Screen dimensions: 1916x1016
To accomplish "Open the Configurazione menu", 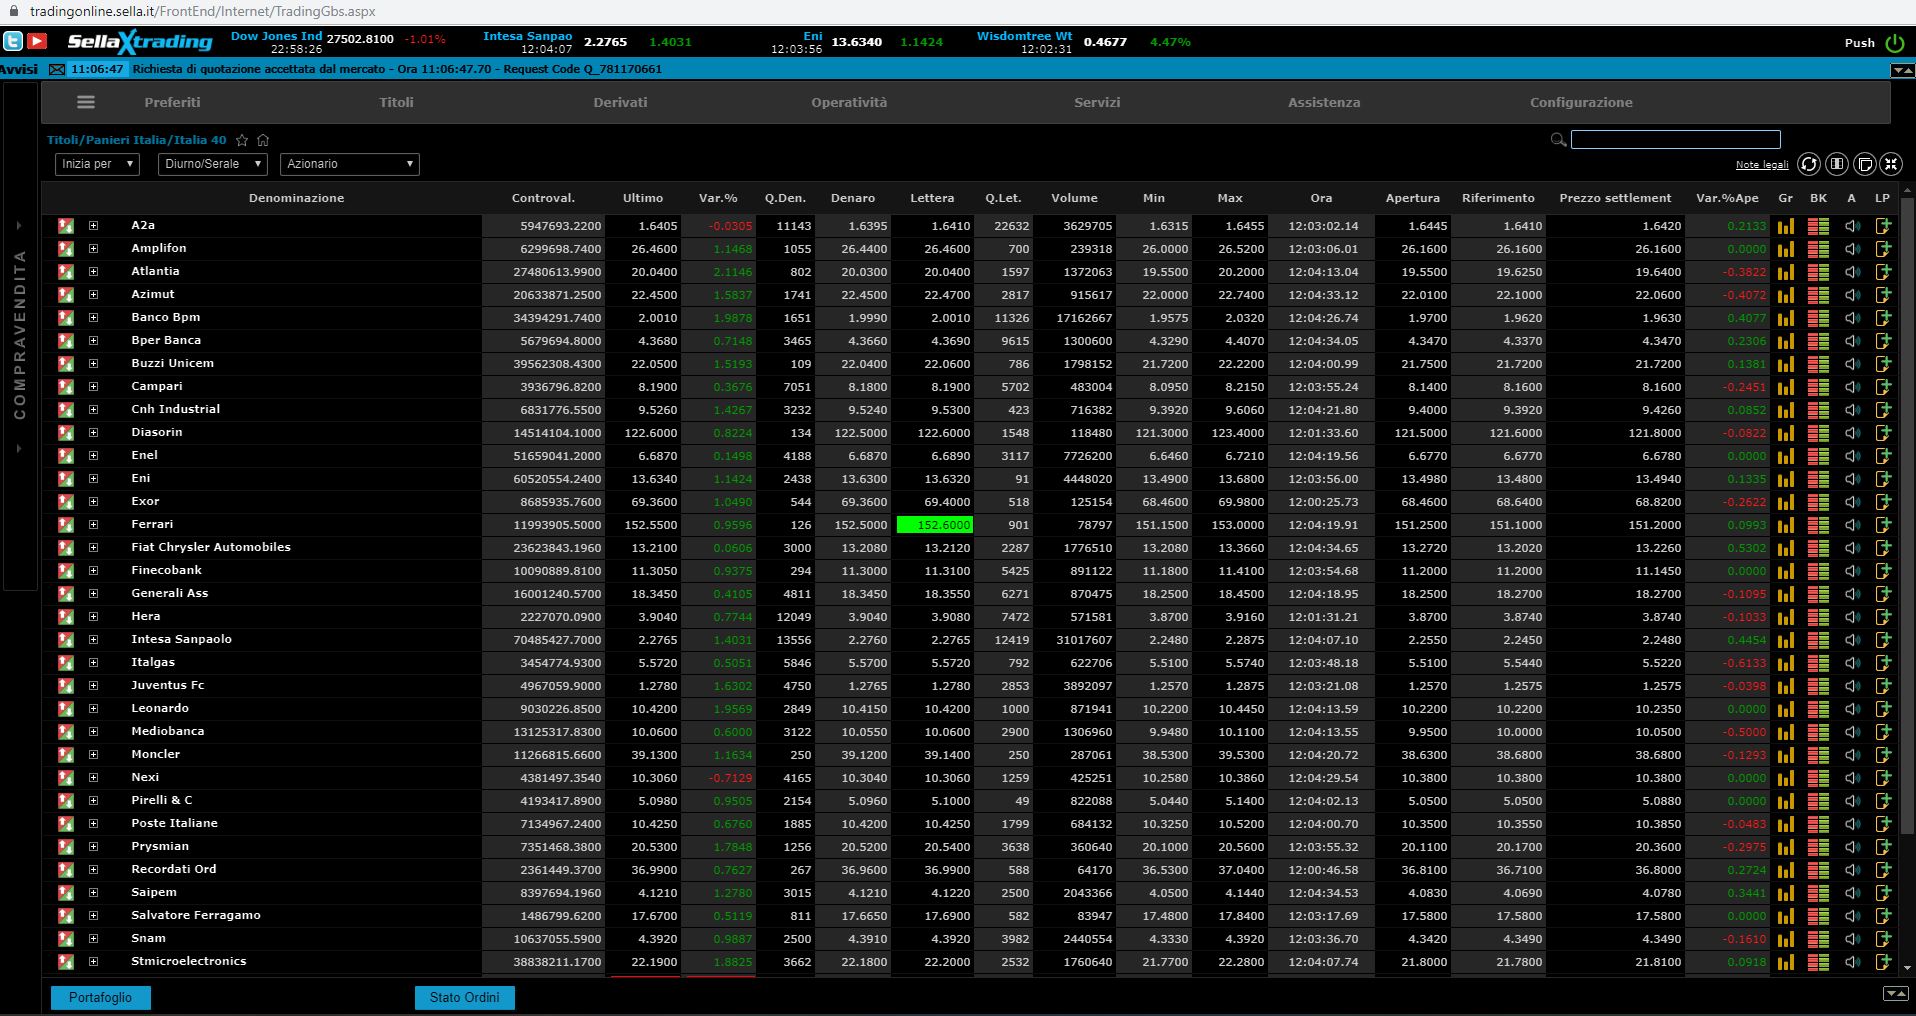I will (1581, 102).
